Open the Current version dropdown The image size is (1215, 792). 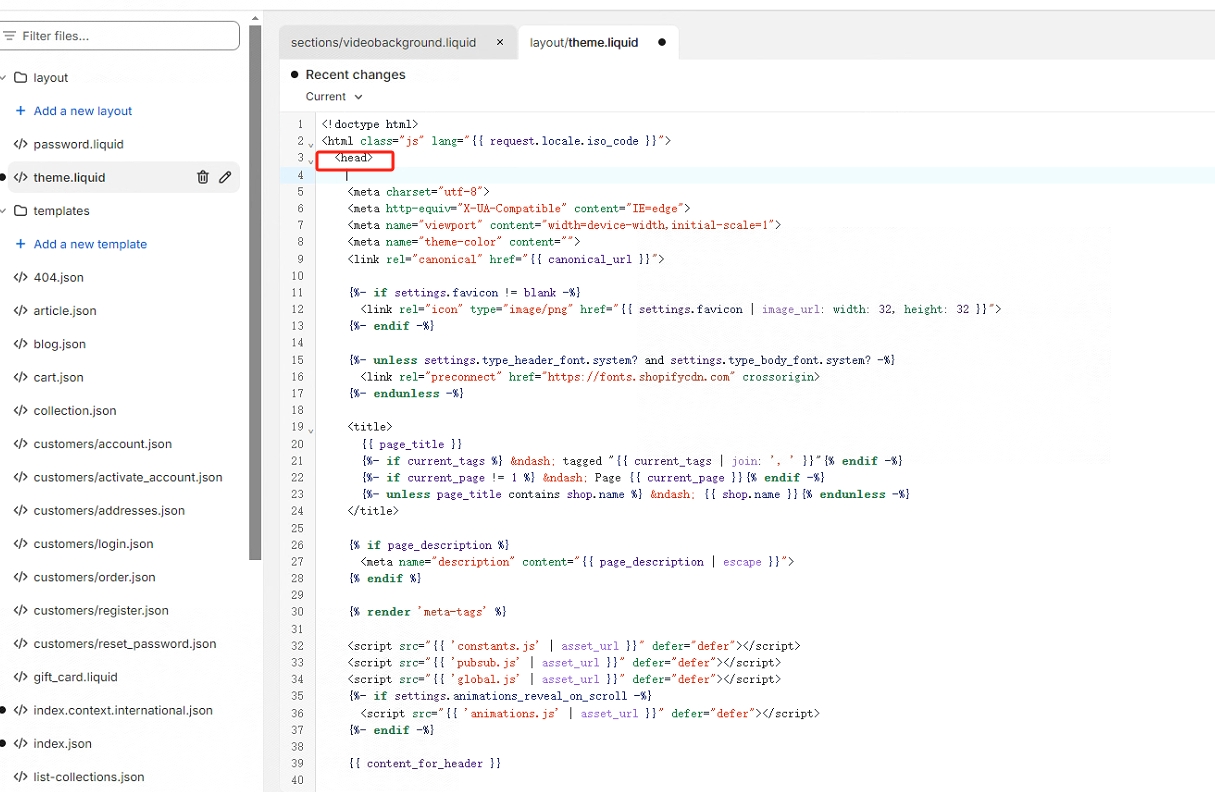tap(334, 97)
